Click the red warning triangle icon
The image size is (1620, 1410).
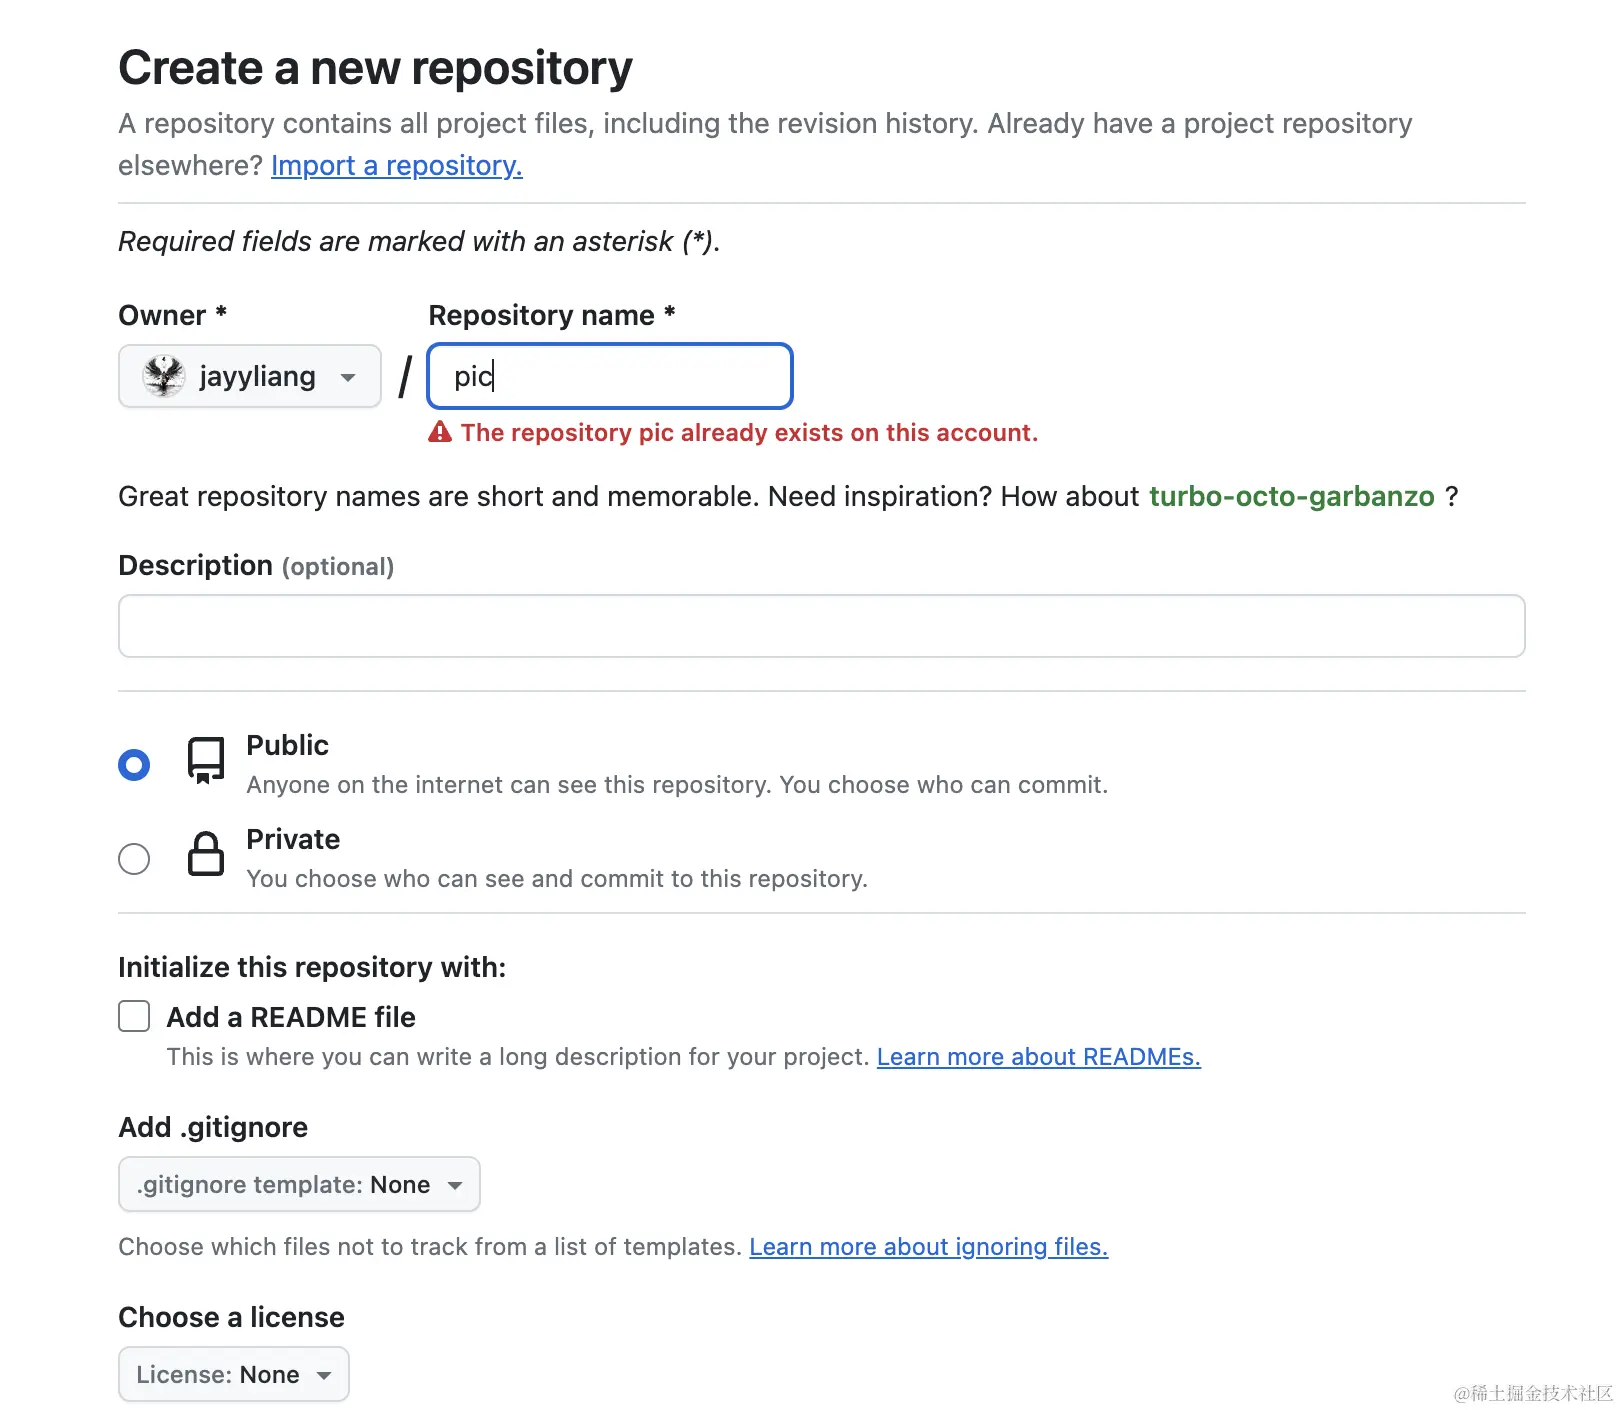[440, 432]
